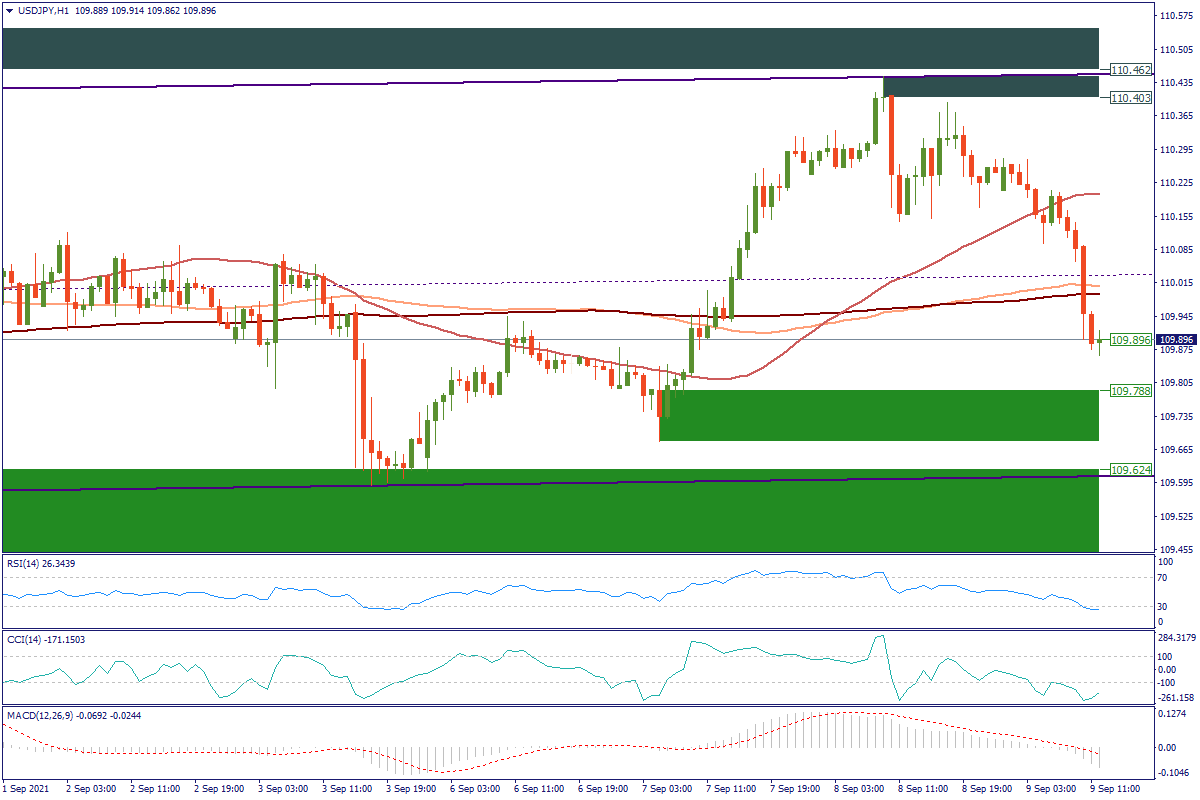Select the RSI 70 level marker
1200x800 pixels.
(1163, 578)
